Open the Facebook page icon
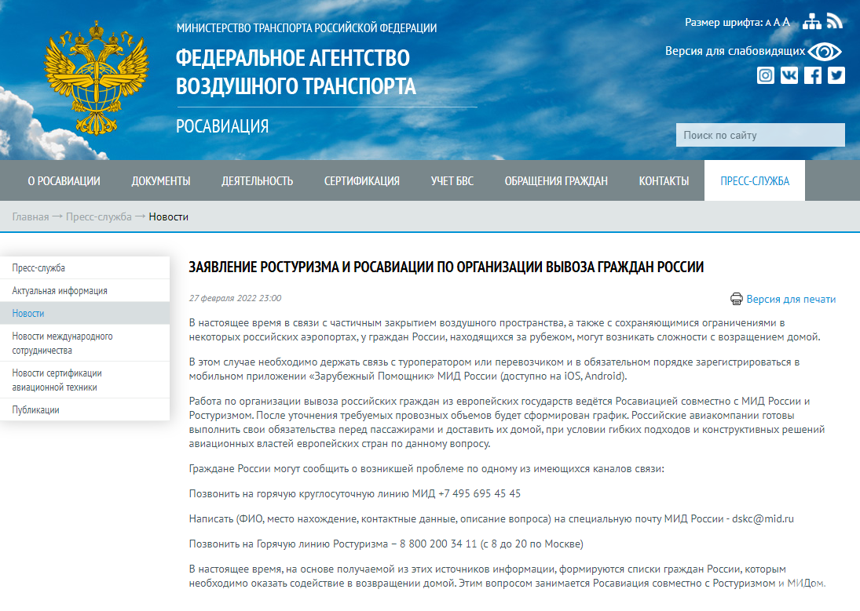This screenshot has width=860, height=611. coord(813,75)
